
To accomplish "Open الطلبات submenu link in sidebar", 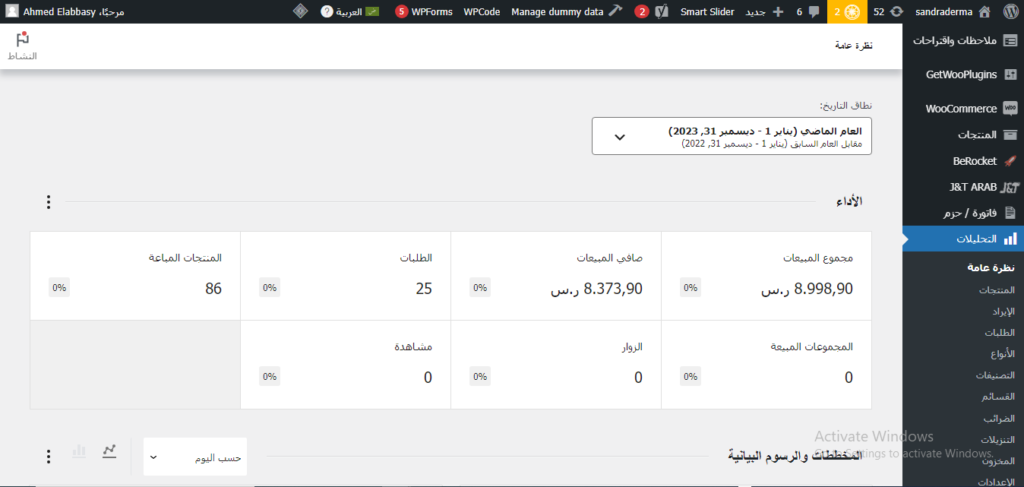I will [1000, 333].
